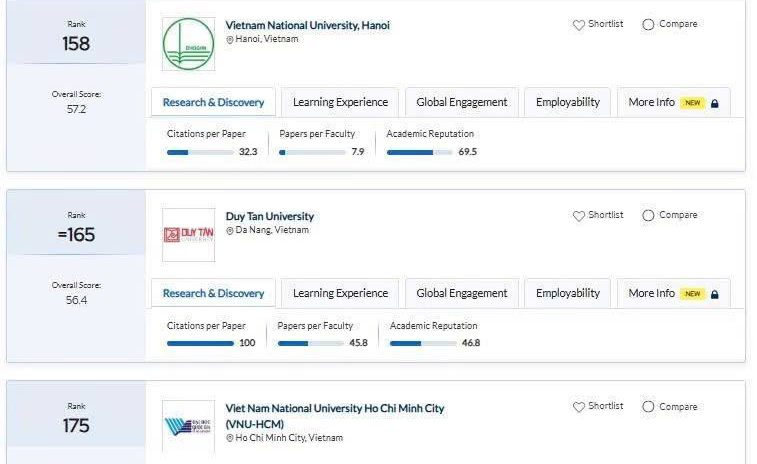This screenshot has height=464, width=757.
Task: Click Shortlist label for Hanoi university
Action: [x=605, y=24]
